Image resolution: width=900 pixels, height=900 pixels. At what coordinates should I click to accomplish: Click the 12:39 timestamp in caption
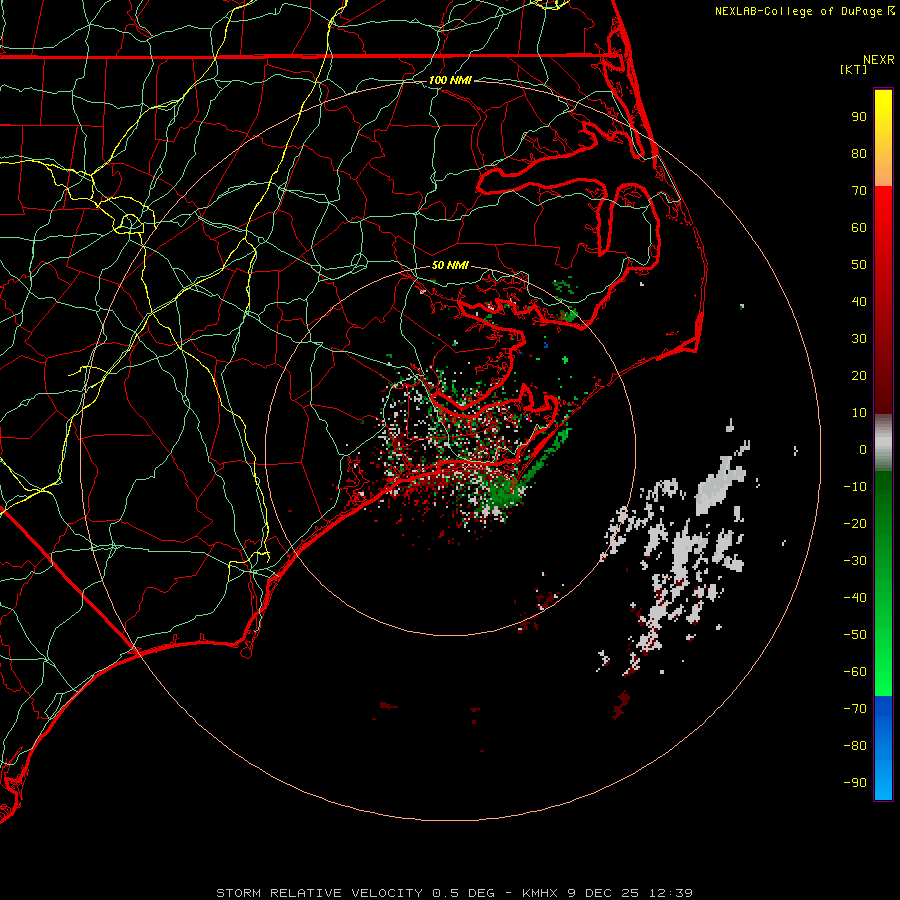pyautogui.click(x=670, y=893)
